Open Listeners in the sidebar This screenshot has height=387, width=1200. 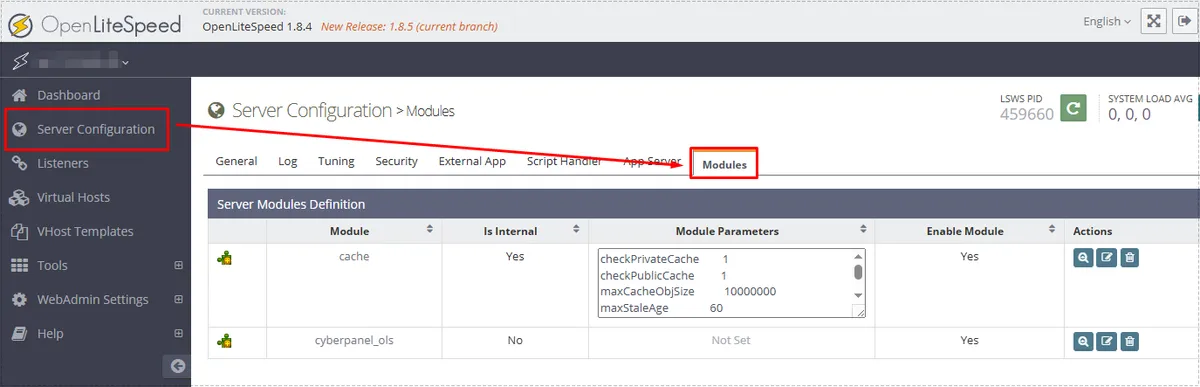pos(63,163)
